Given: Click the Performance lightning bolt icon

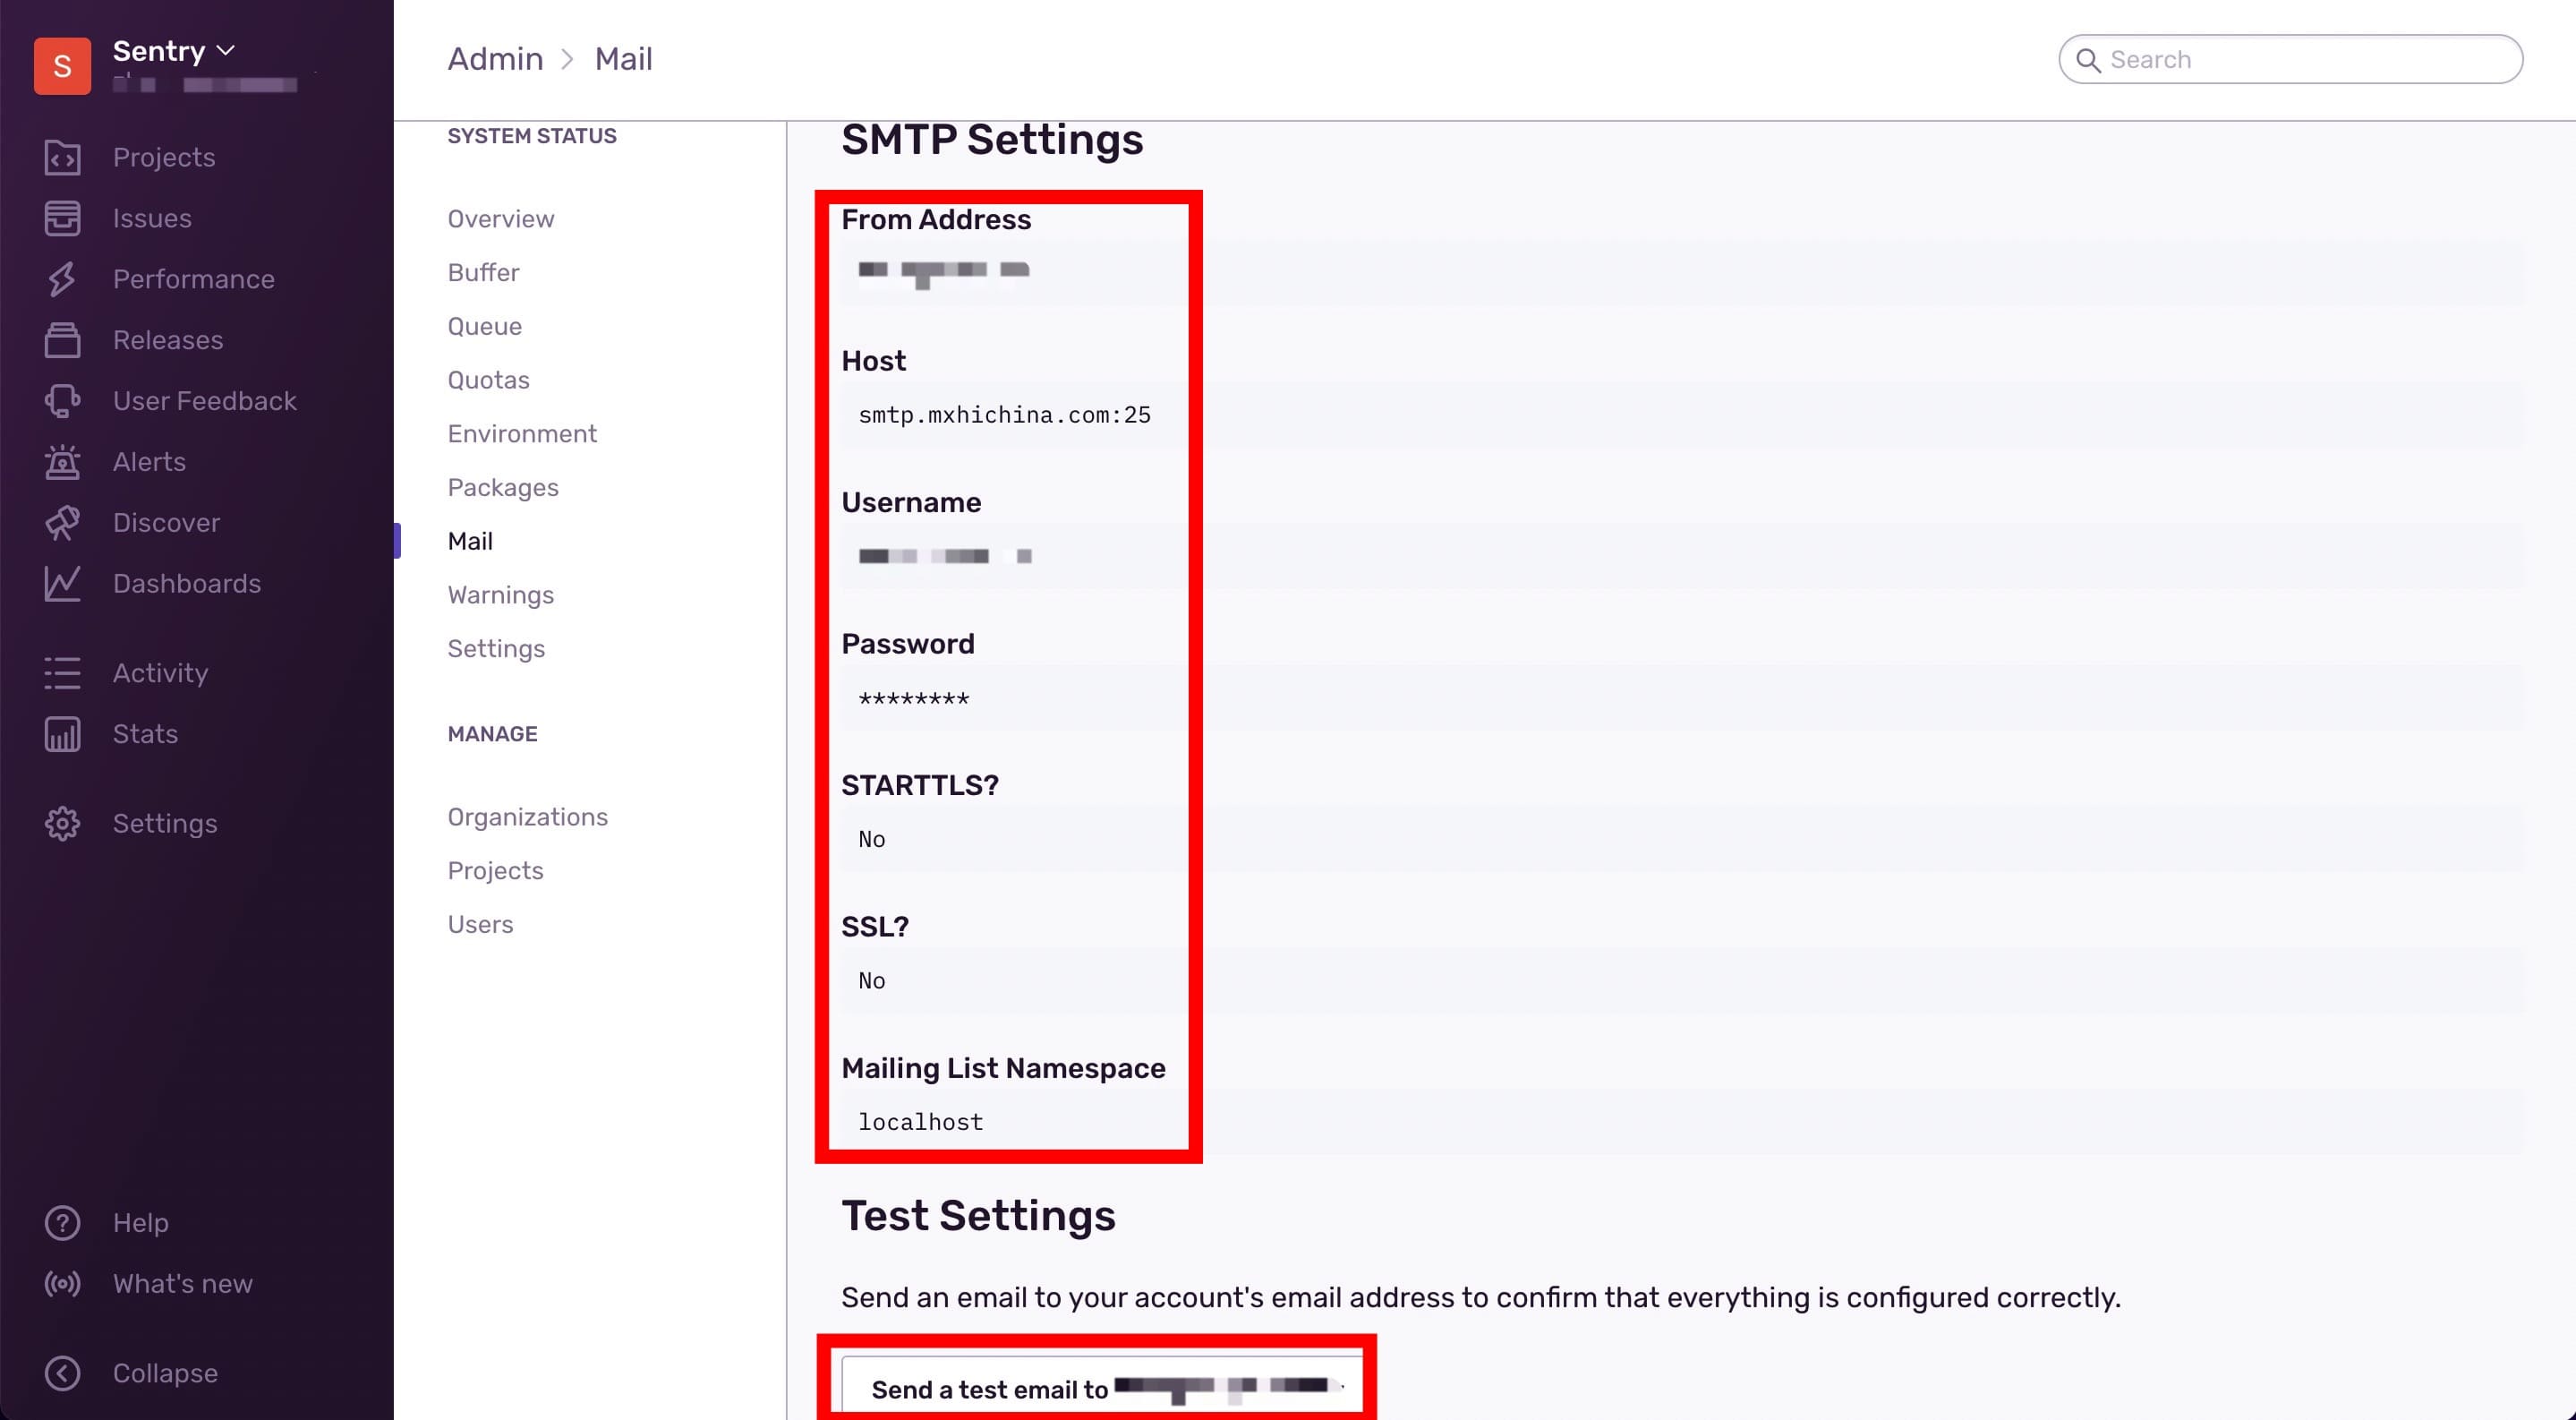Looking at the screenshot, I should (62, 279).
